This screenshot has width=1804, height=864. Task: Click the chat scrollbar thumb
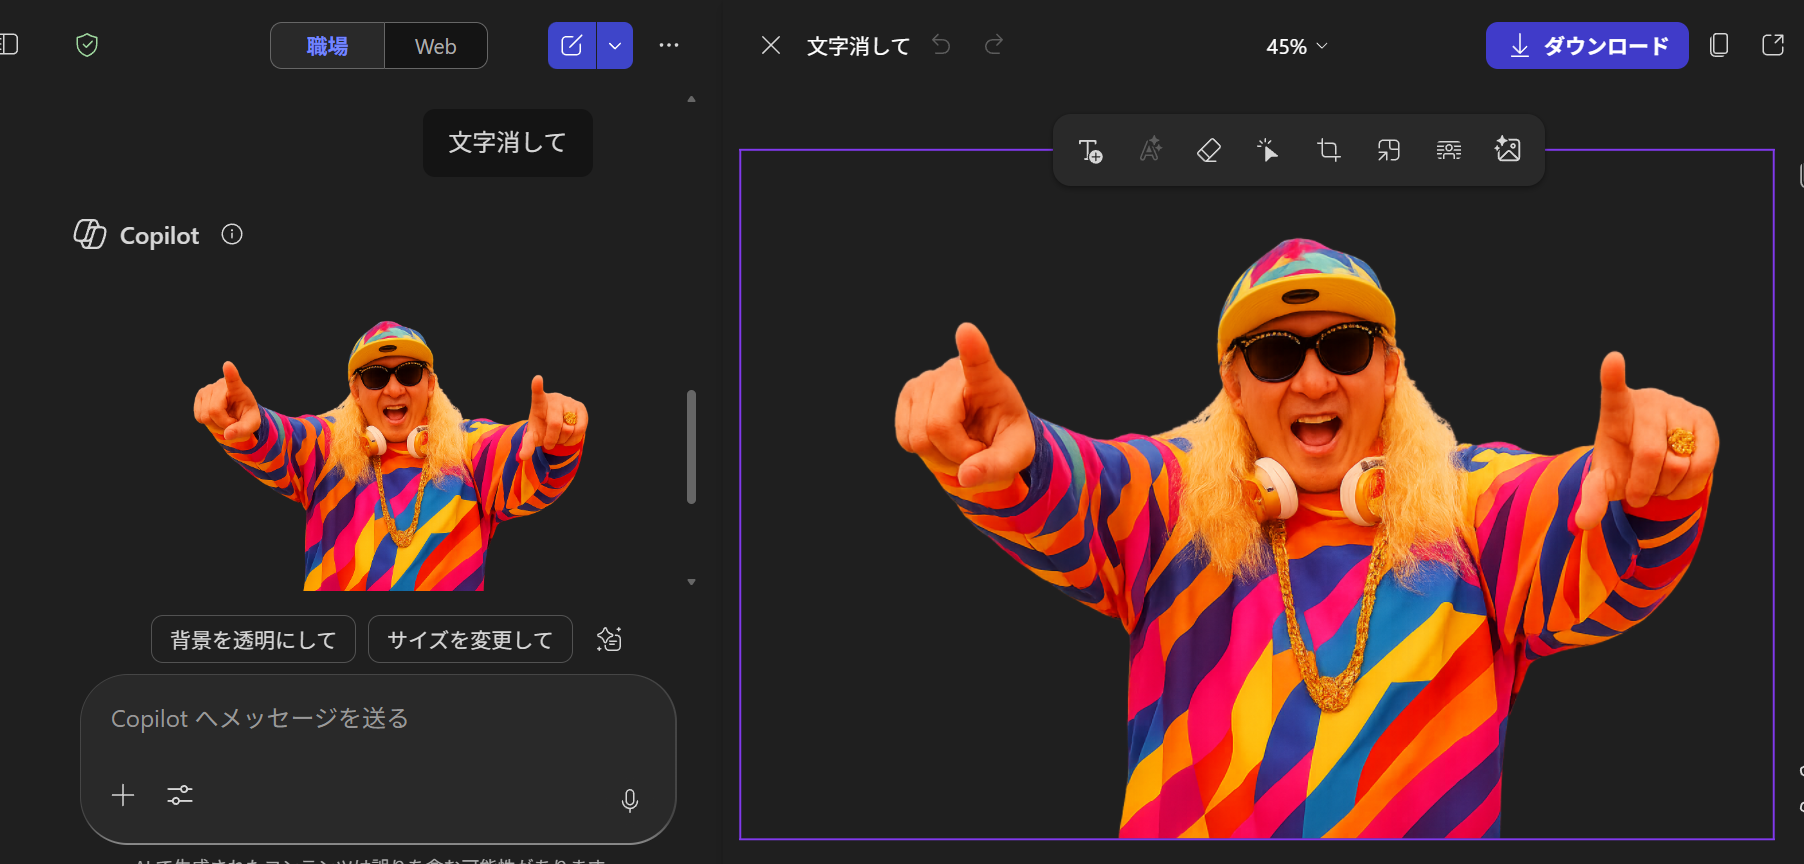click(x=691, y=447)
